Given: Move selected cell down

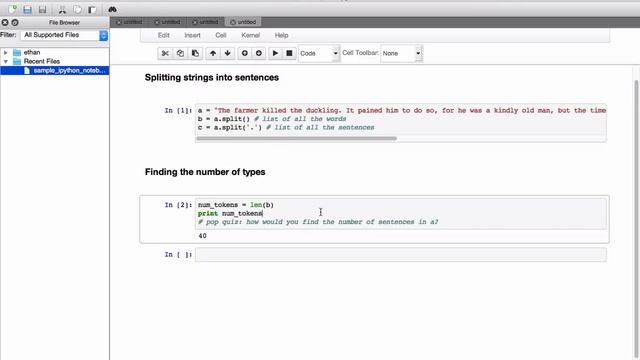Looking at the screenshot, I should pyautogui.click(x=227, y=53).
